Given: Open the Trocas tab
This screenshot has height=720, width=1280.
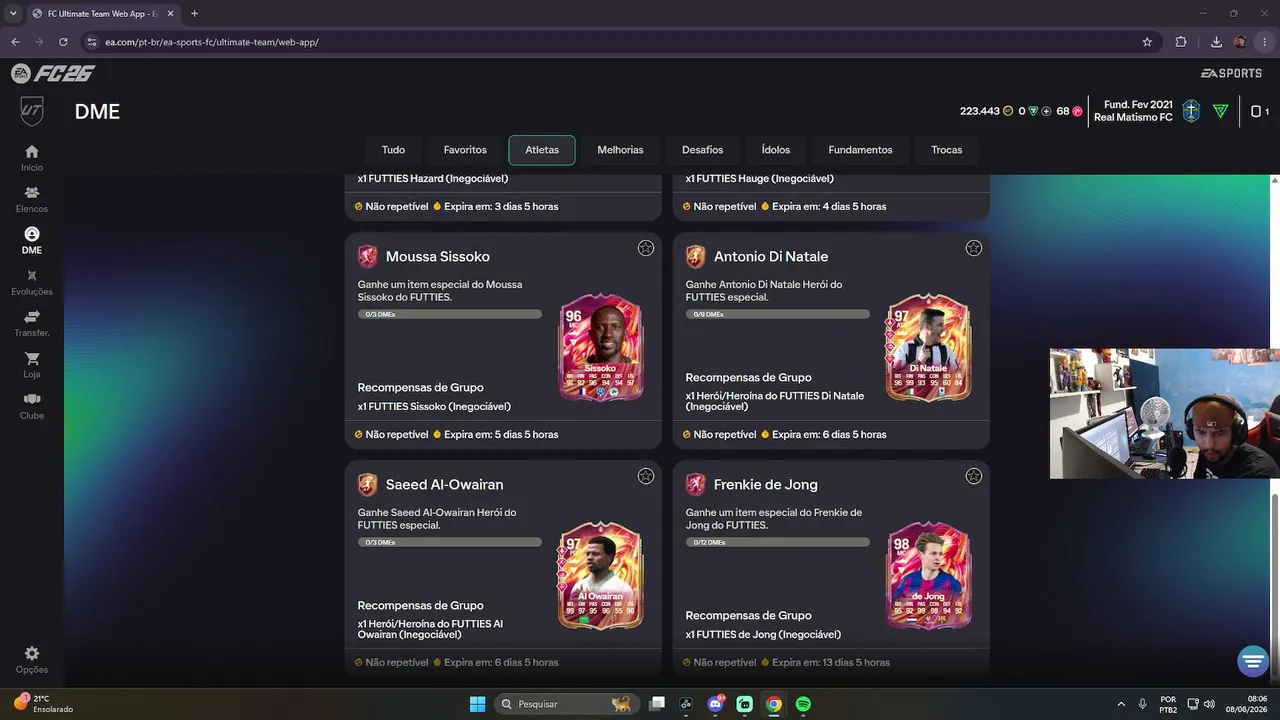Looking at the screenshot, I should coord(946,150).
